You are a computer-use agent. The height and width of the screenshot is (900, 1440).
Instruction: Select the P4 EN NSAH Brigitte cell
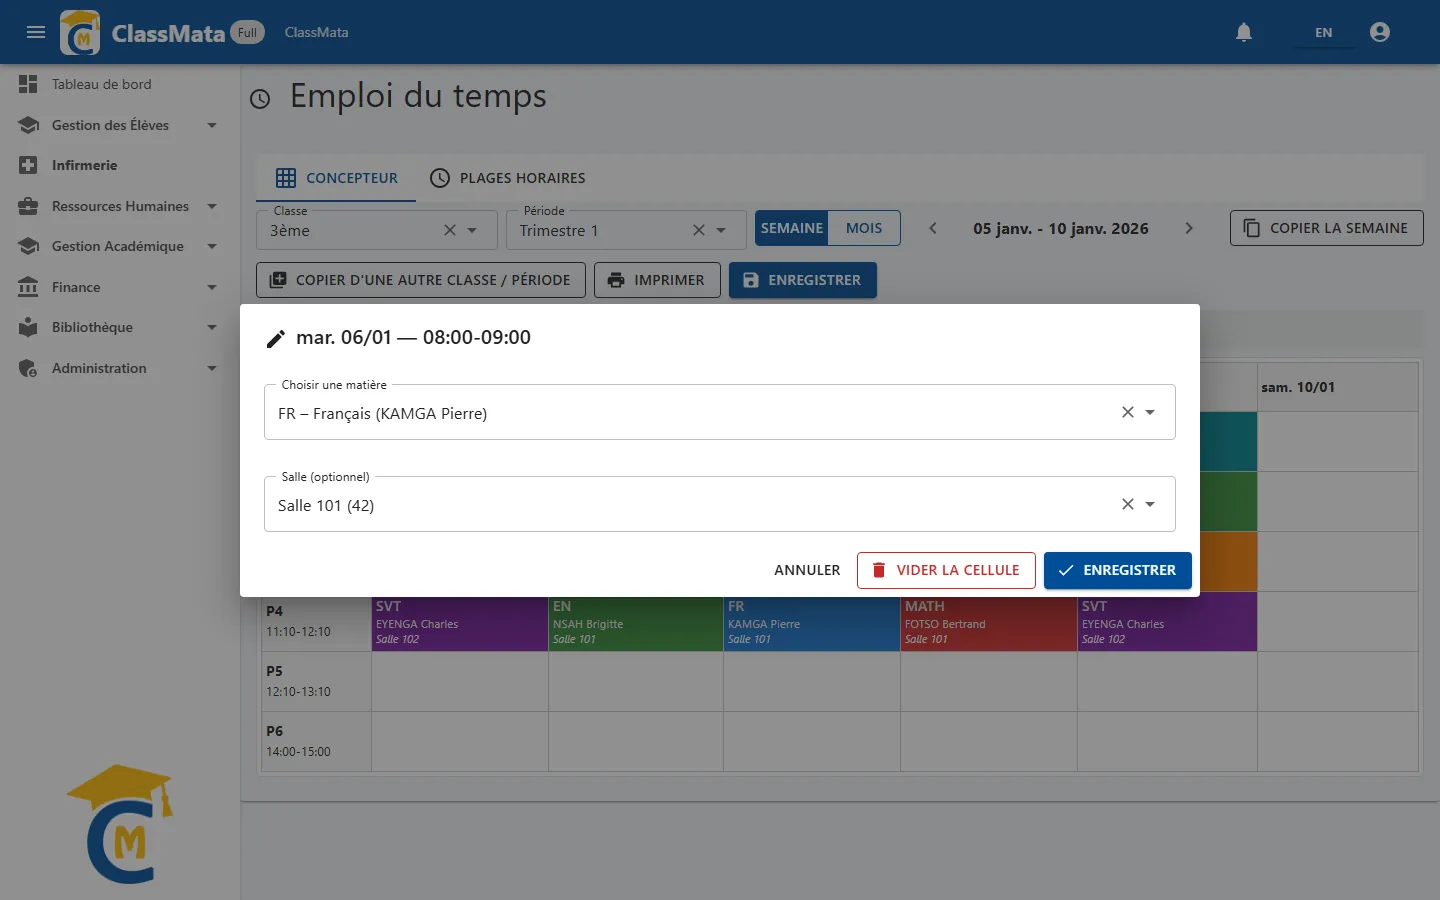tap(636, 624)
